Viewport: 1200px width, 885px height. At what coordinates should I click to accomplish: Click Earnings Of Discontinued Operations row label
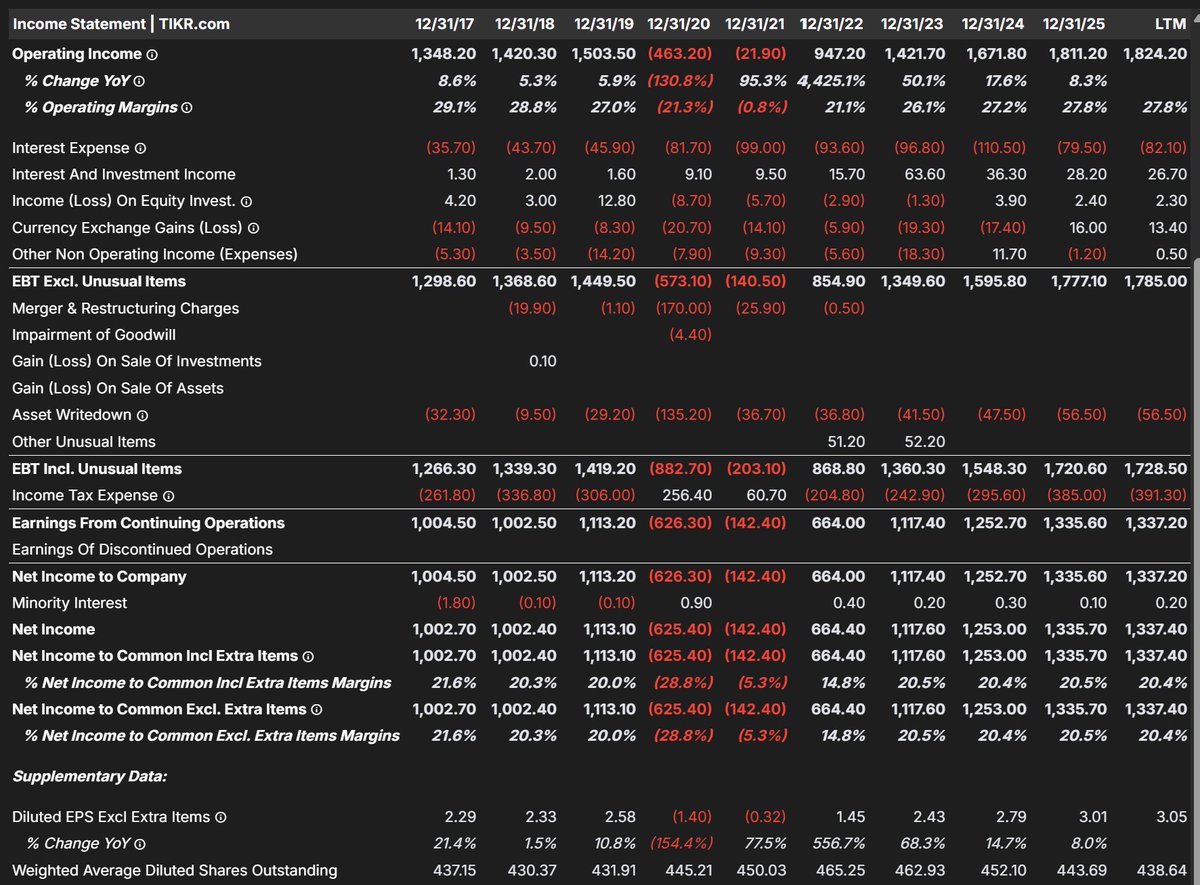142,549
